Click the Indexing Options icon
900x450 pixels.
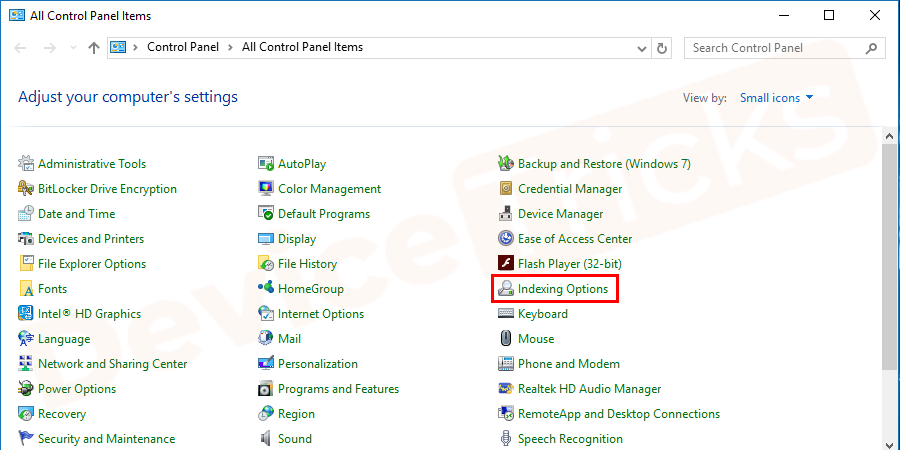point(506,289)
